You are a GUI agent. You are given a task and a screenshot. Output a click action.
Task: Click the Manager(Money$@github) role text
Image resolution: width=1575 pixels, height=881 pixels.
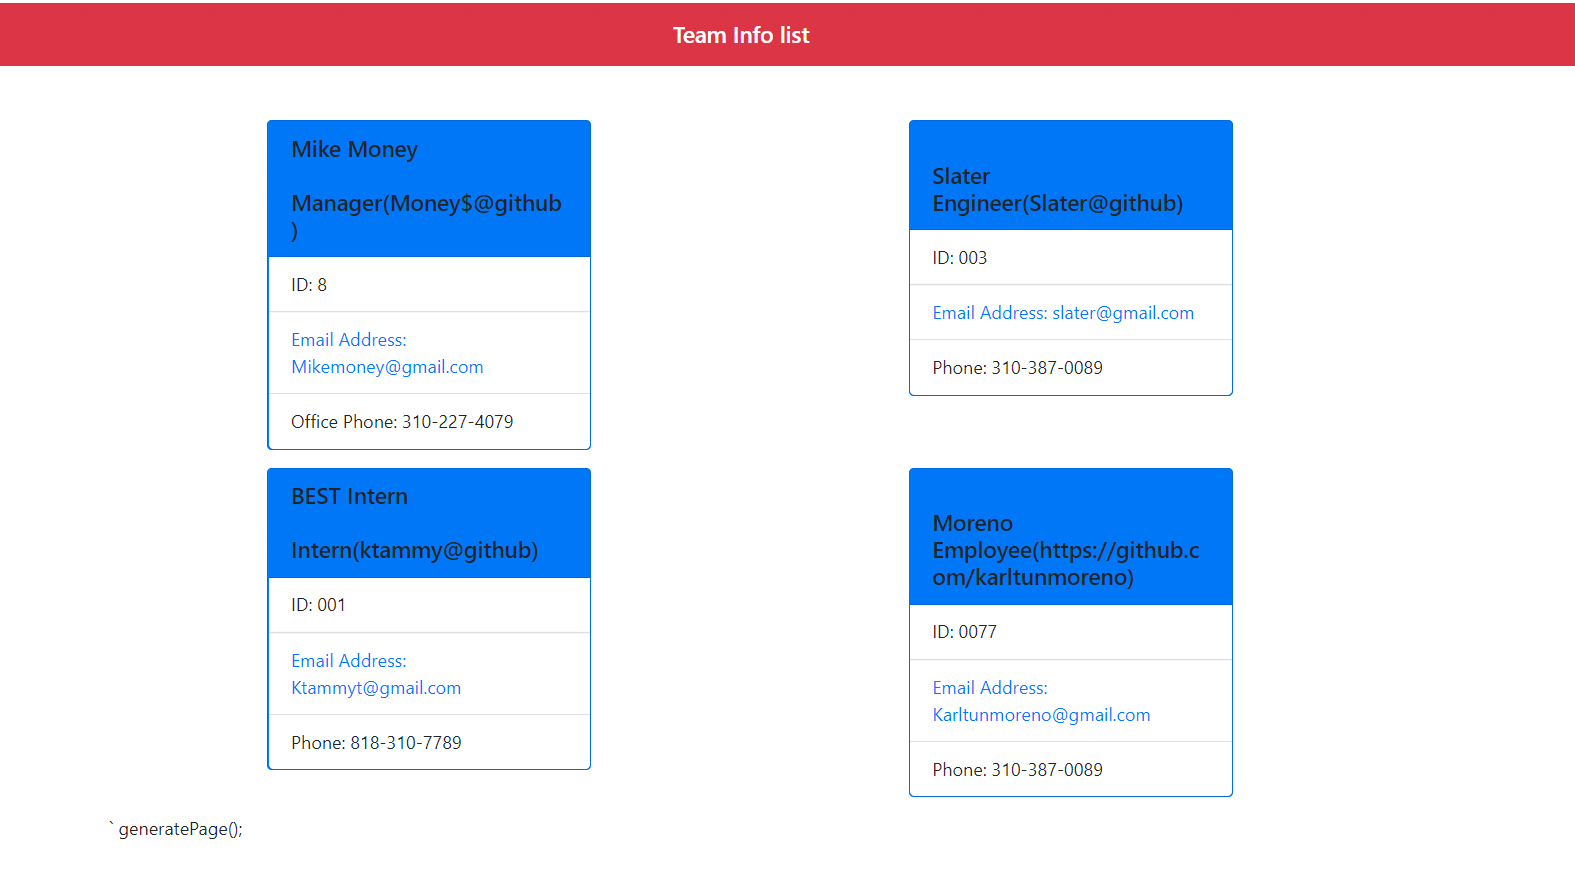[x=426, y=217]
